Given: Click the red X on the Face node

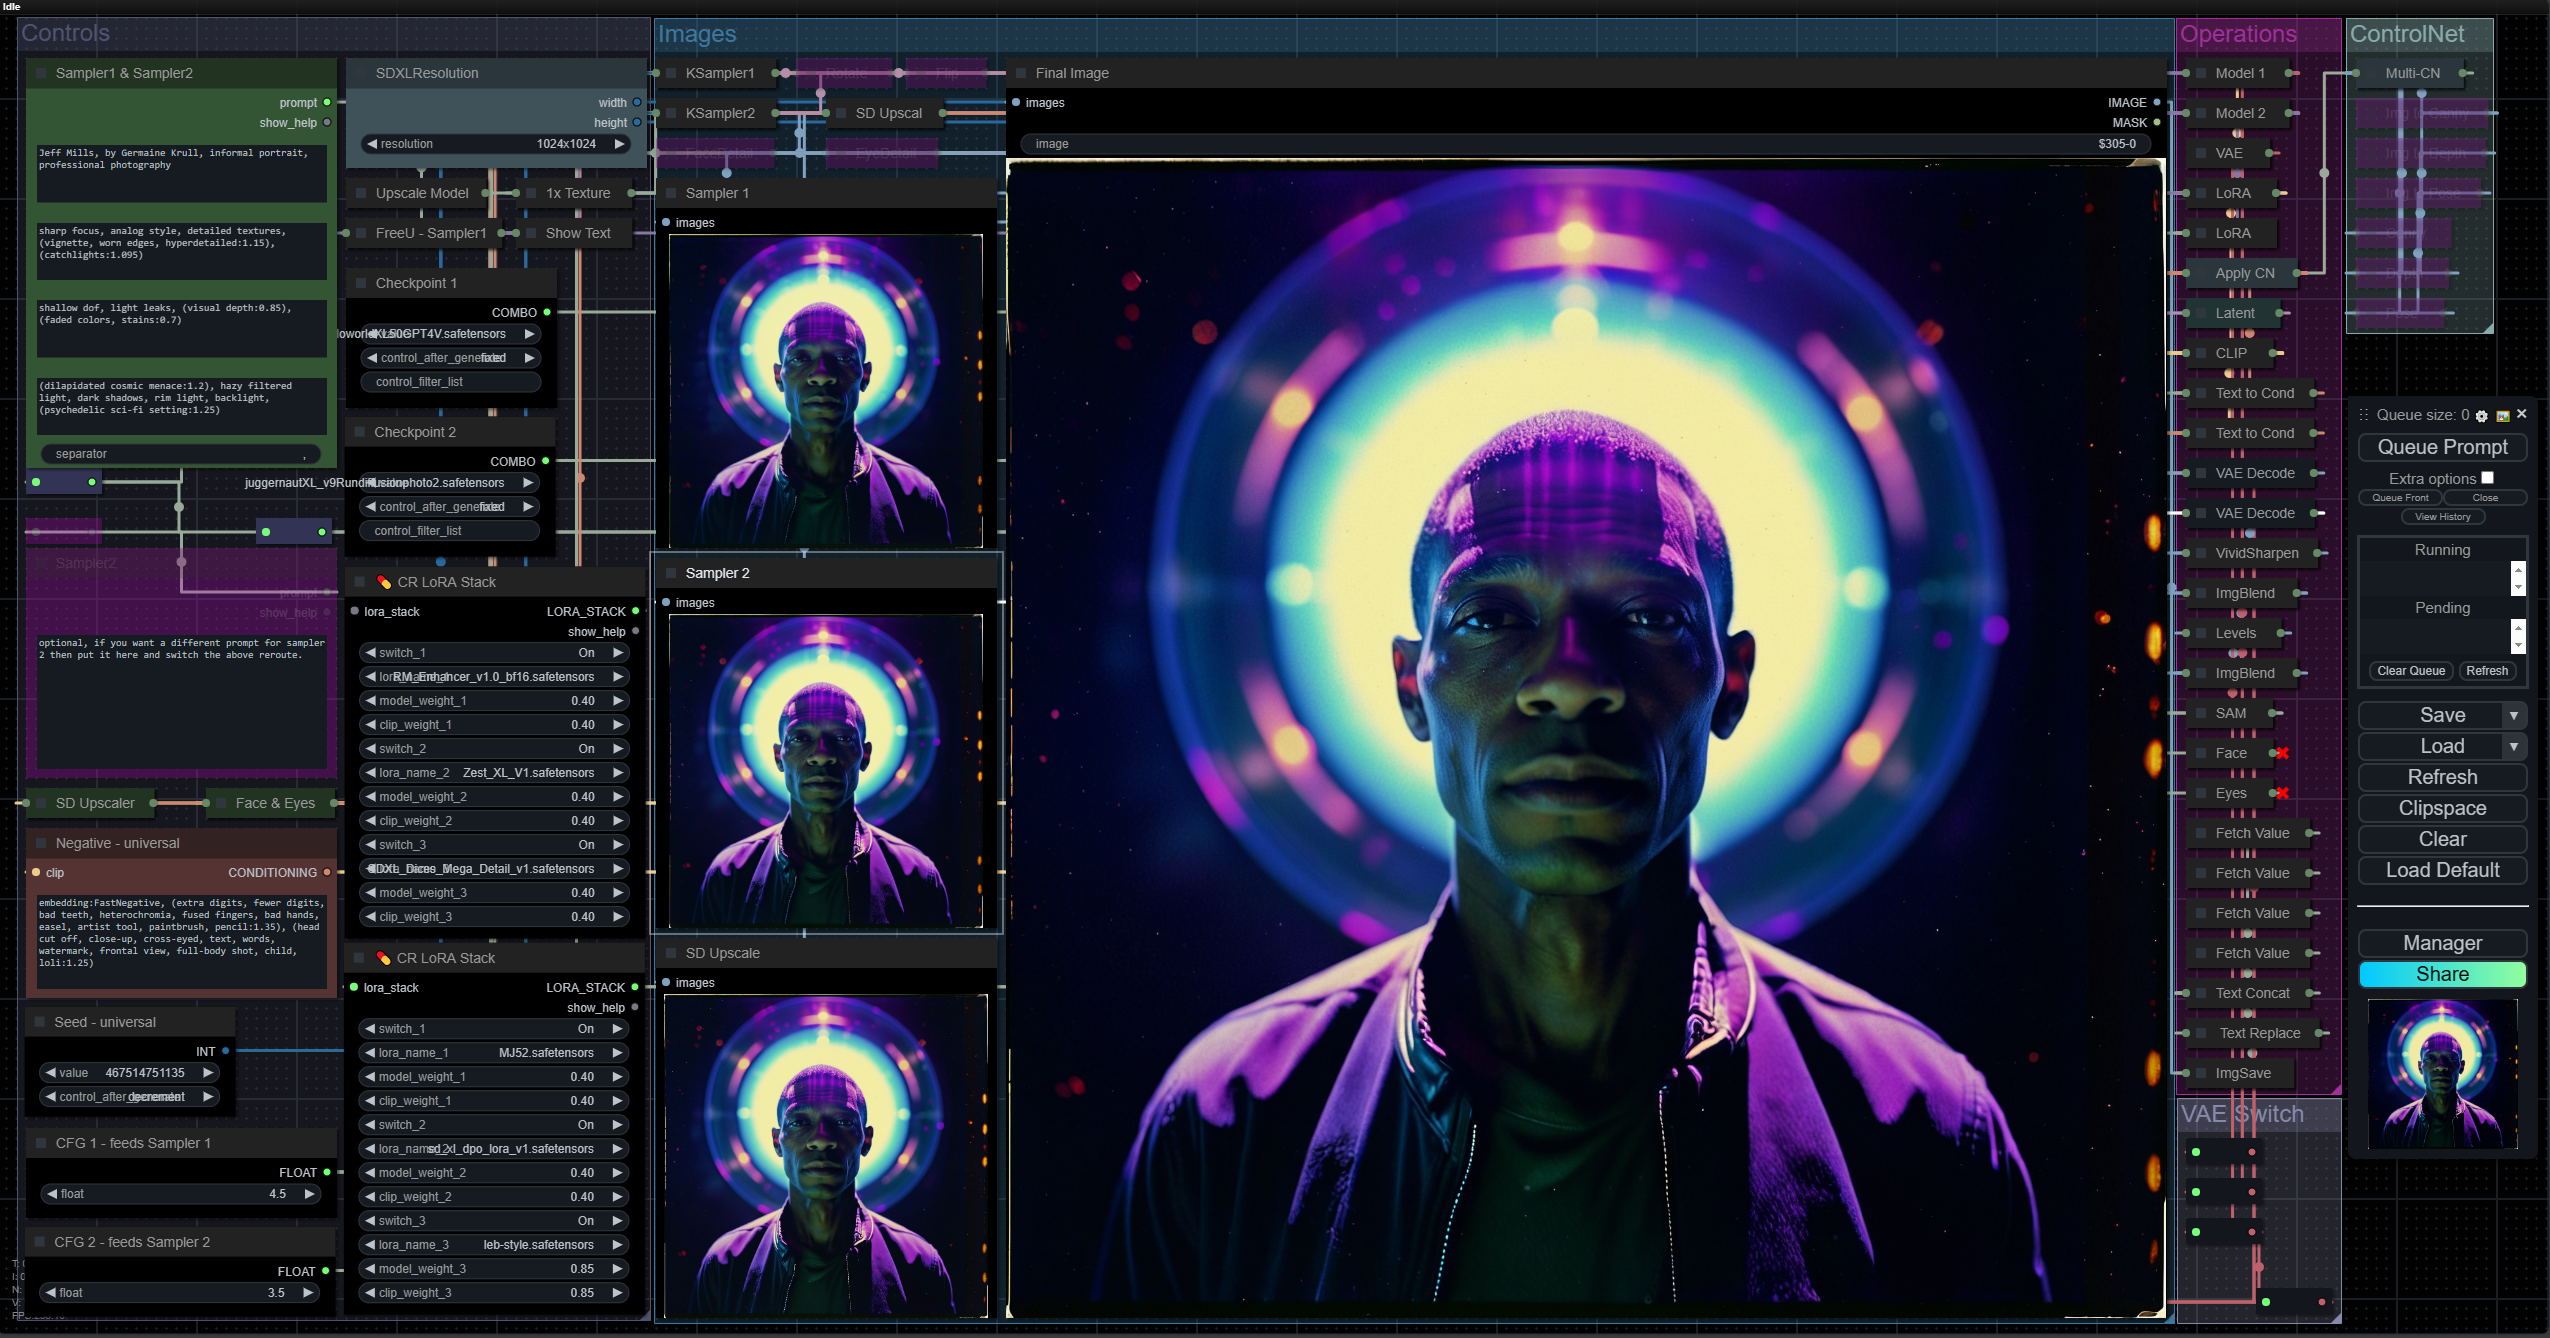Looking at the screenshot, I should [x=2282, y=753].
